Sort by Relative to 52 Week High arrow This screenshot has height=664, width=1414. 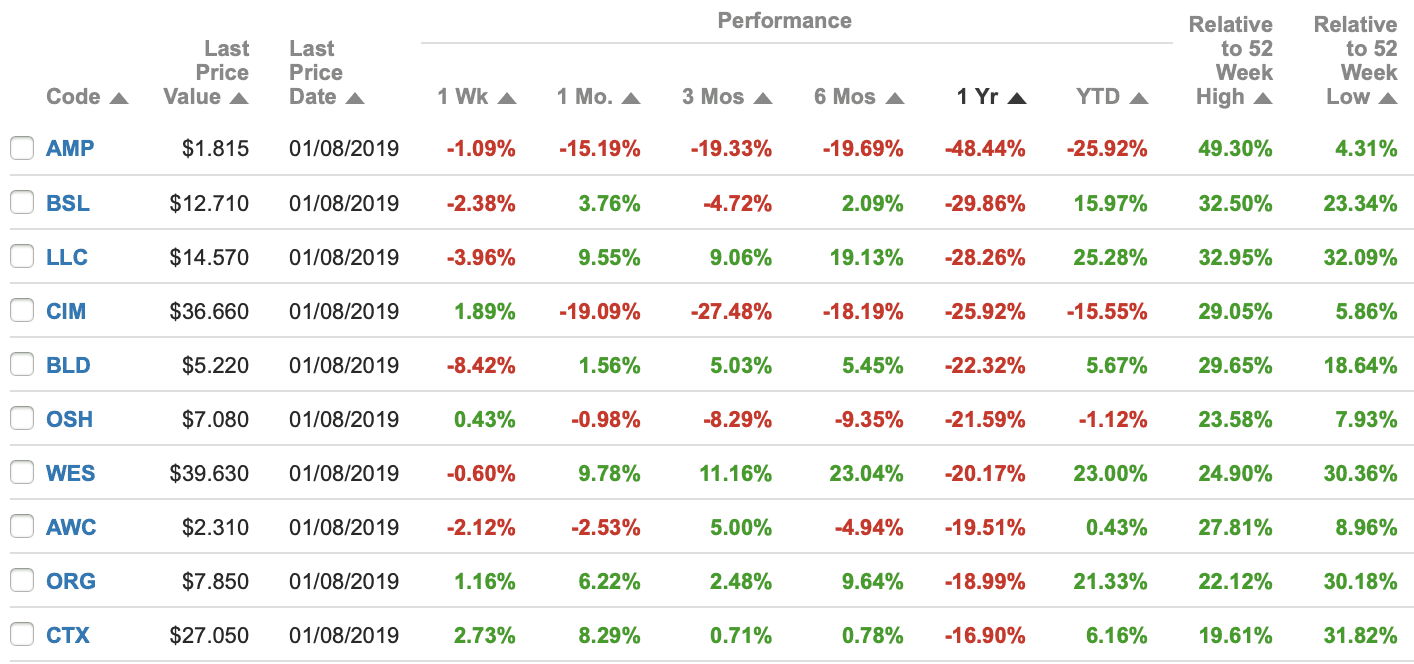click(1262, 98)
